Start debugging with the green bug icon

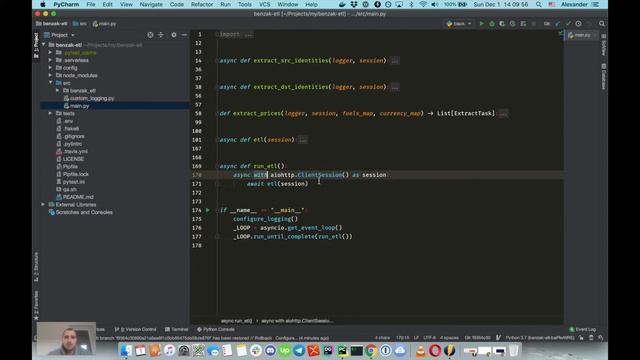coord(492,24)
